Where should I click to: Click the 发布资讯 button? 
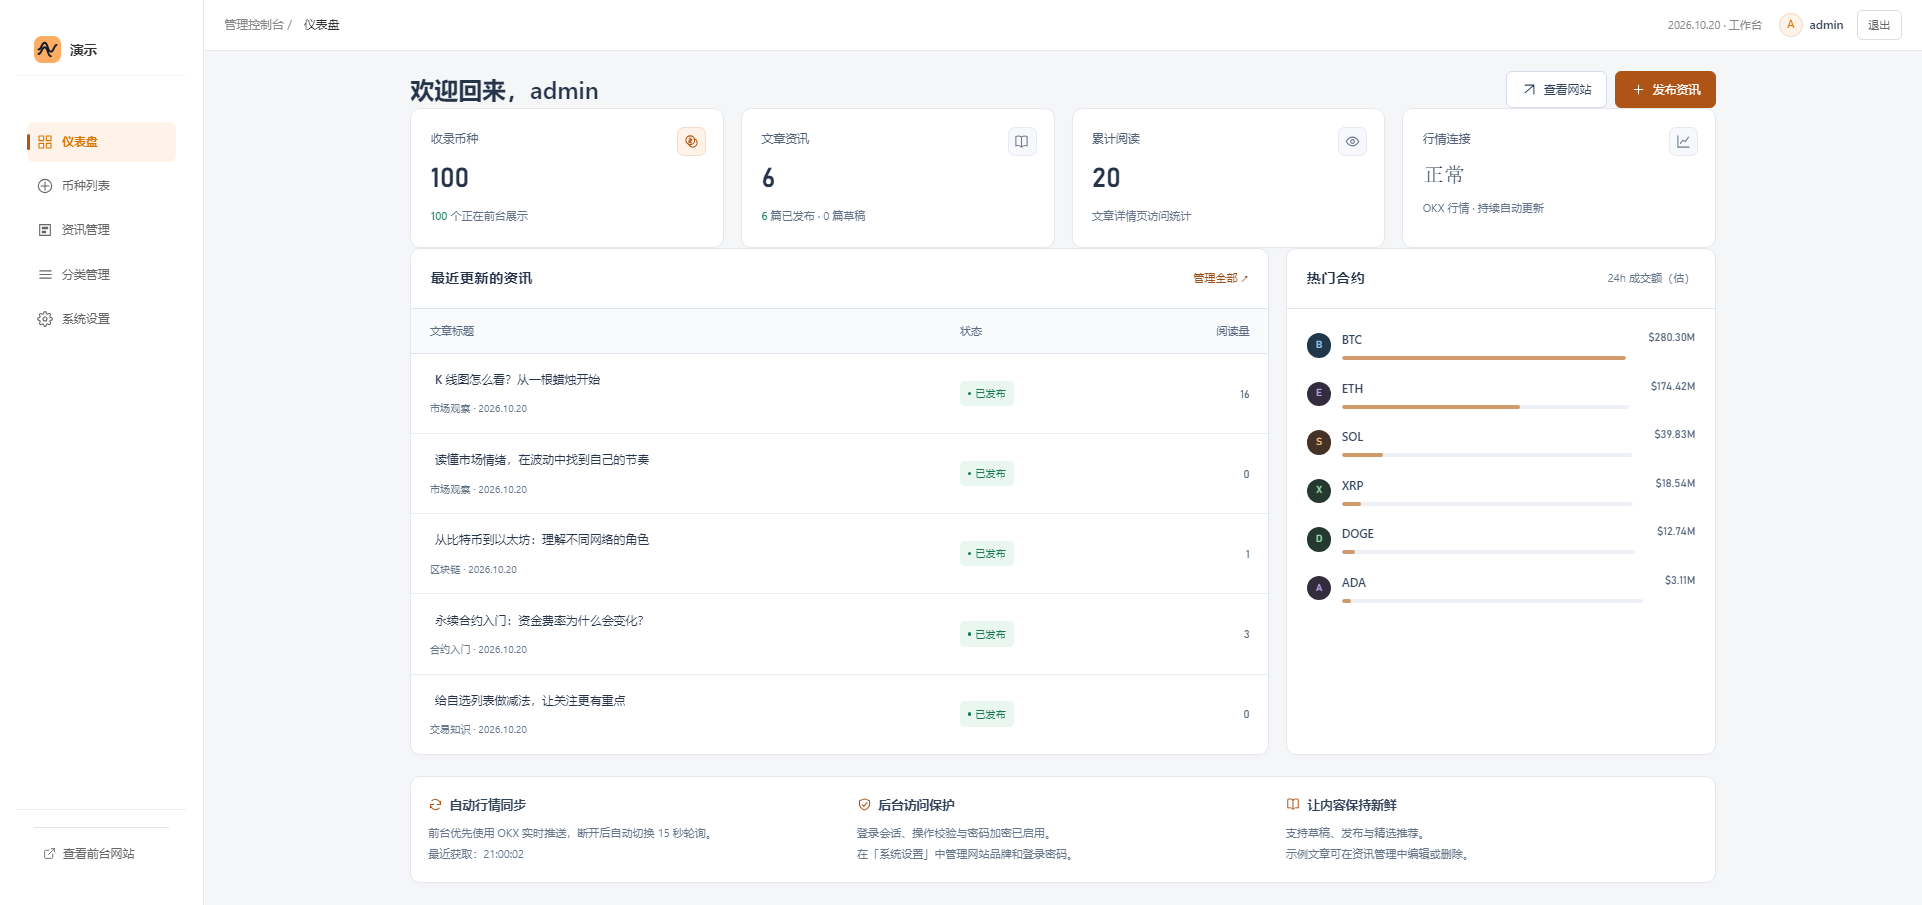[x=1665, y=90]
